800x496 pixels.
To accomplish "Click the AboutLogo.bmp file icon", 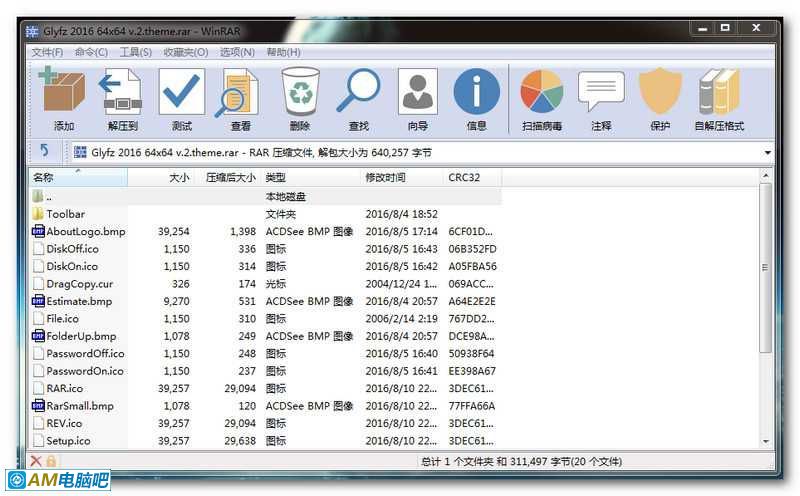I will pyautogui.click(x=38, y=231).
